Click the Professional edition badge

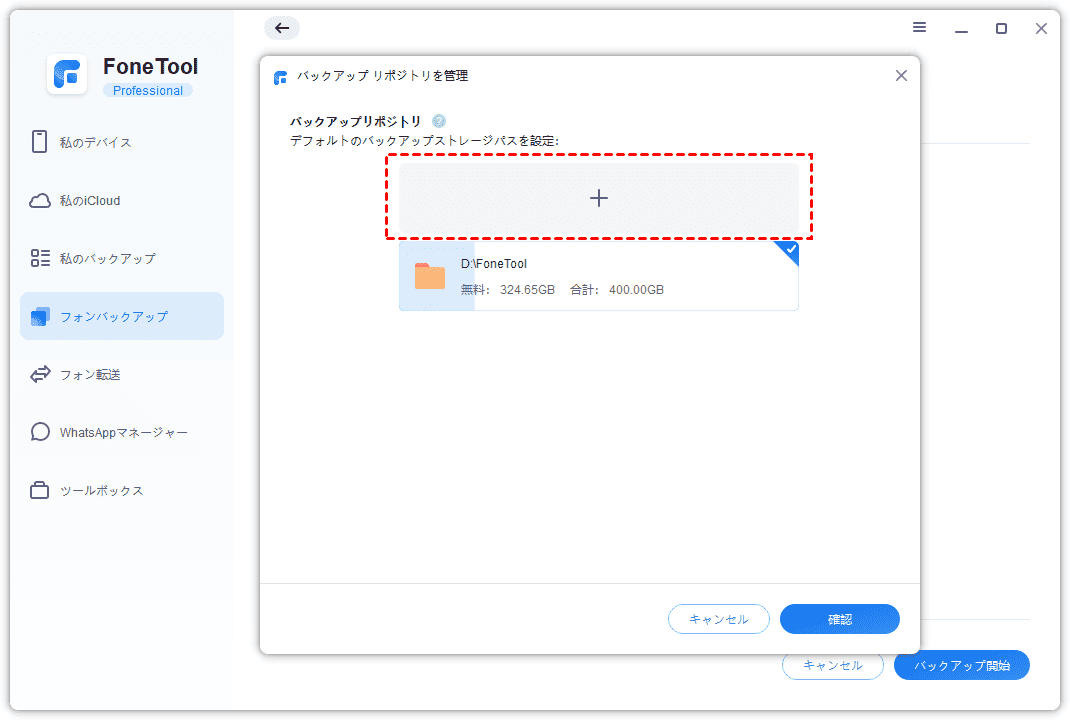point(148,91)
